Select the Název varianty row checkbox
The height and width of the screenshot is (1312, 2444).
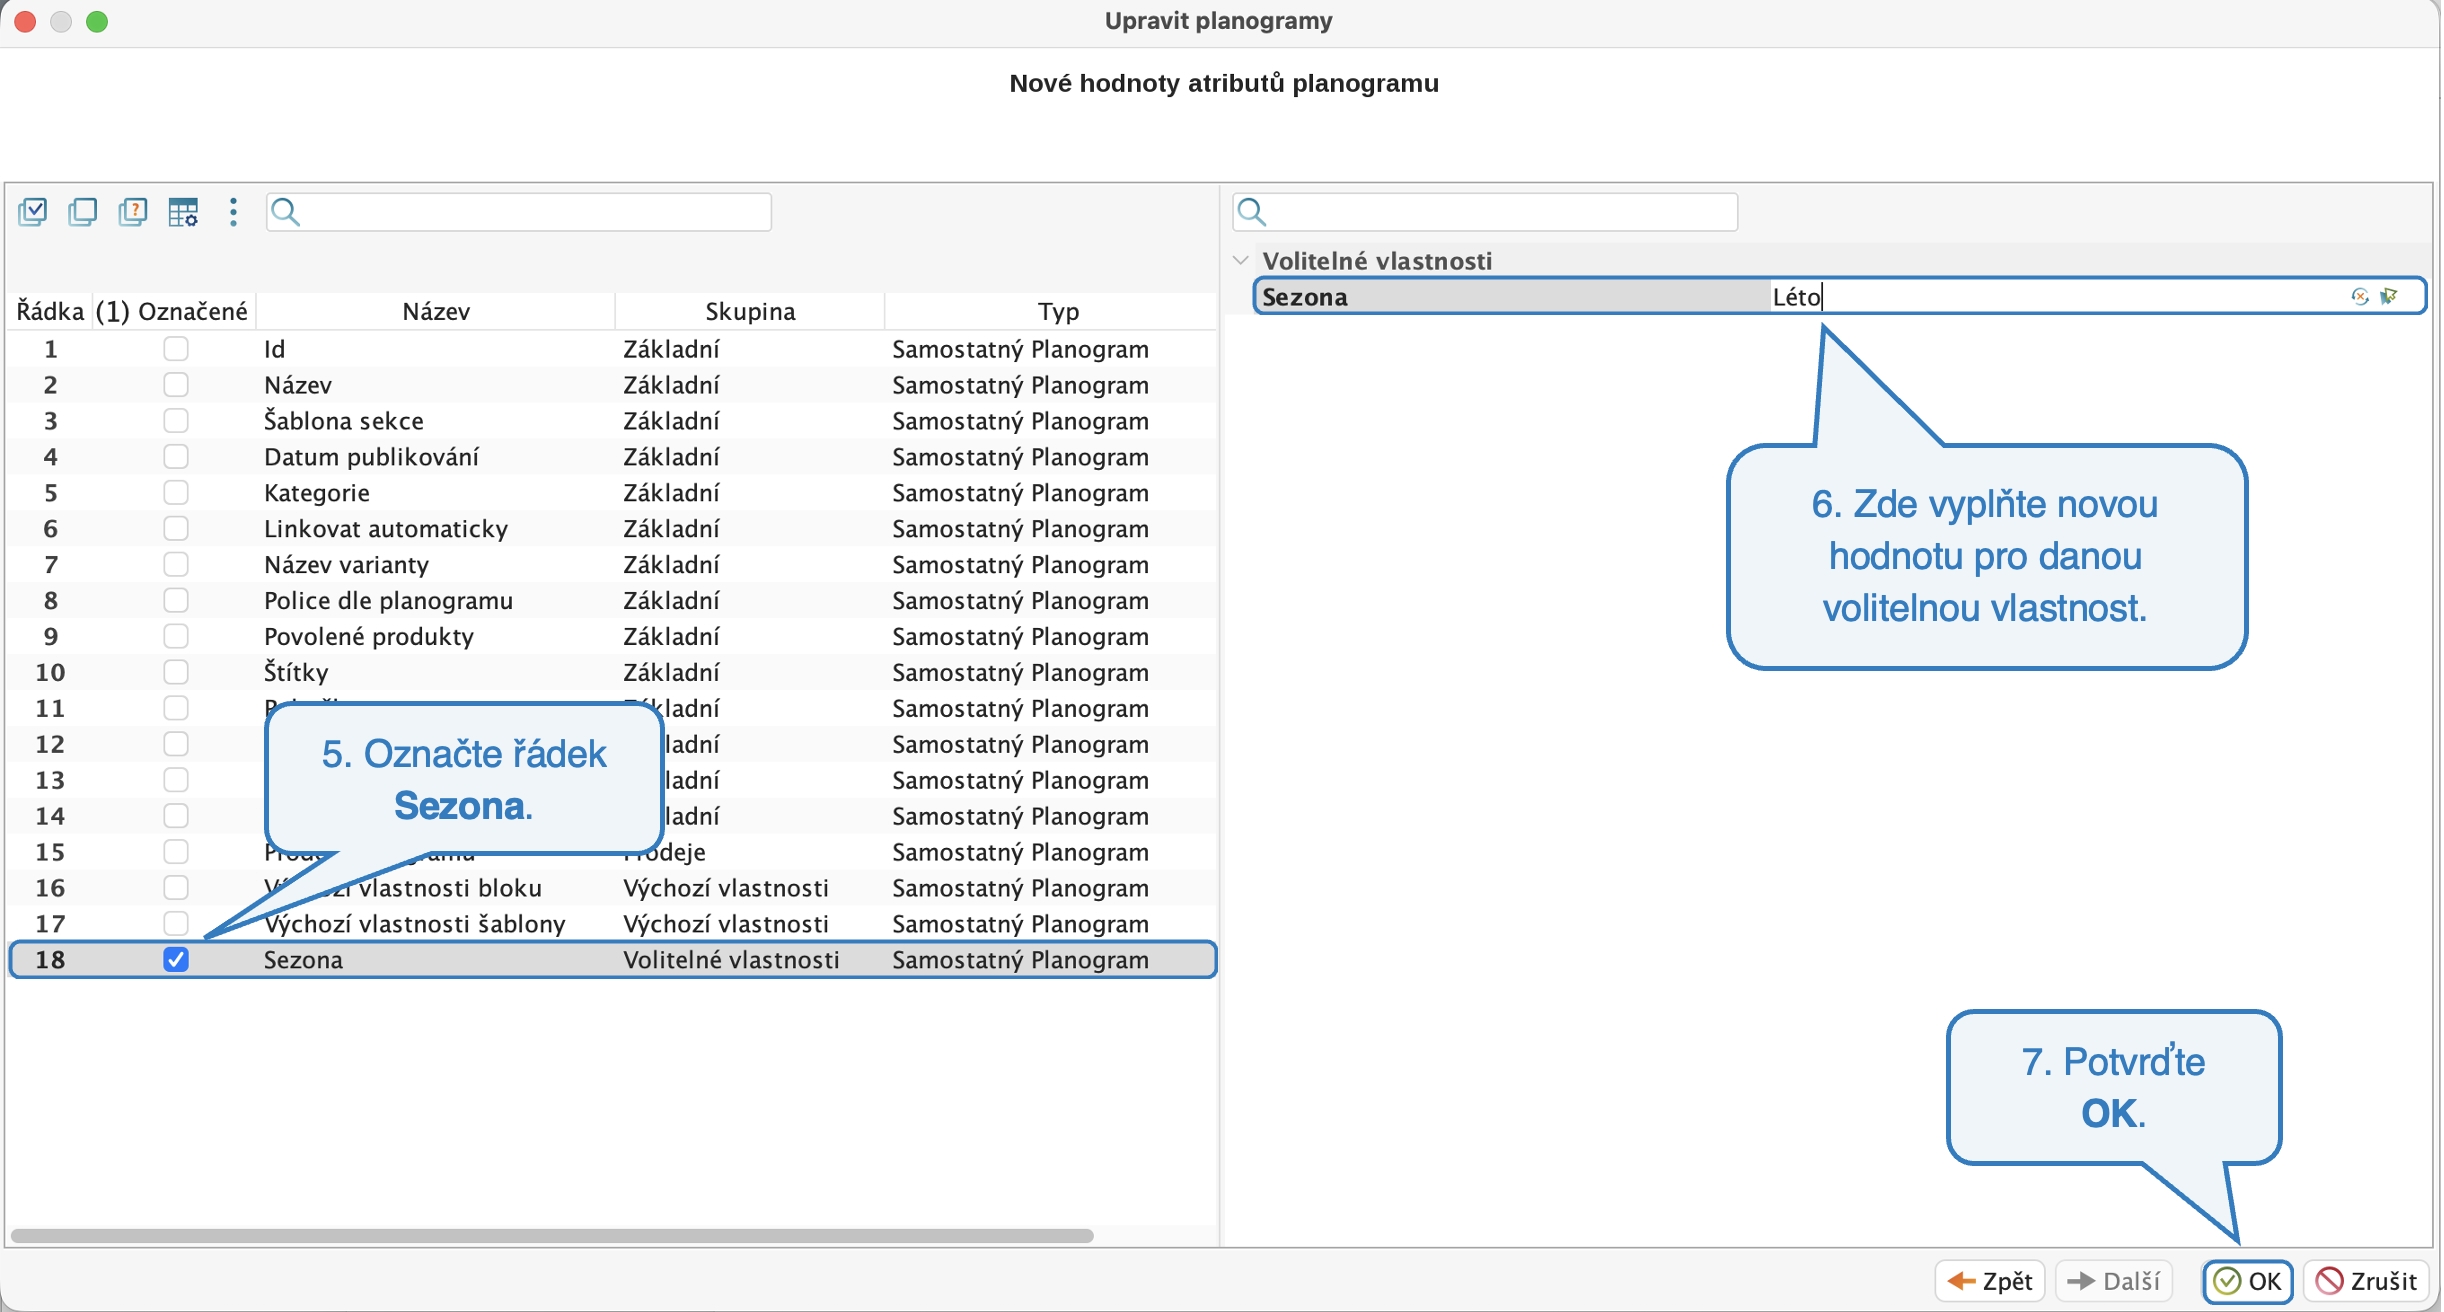(x=176, y=564)
